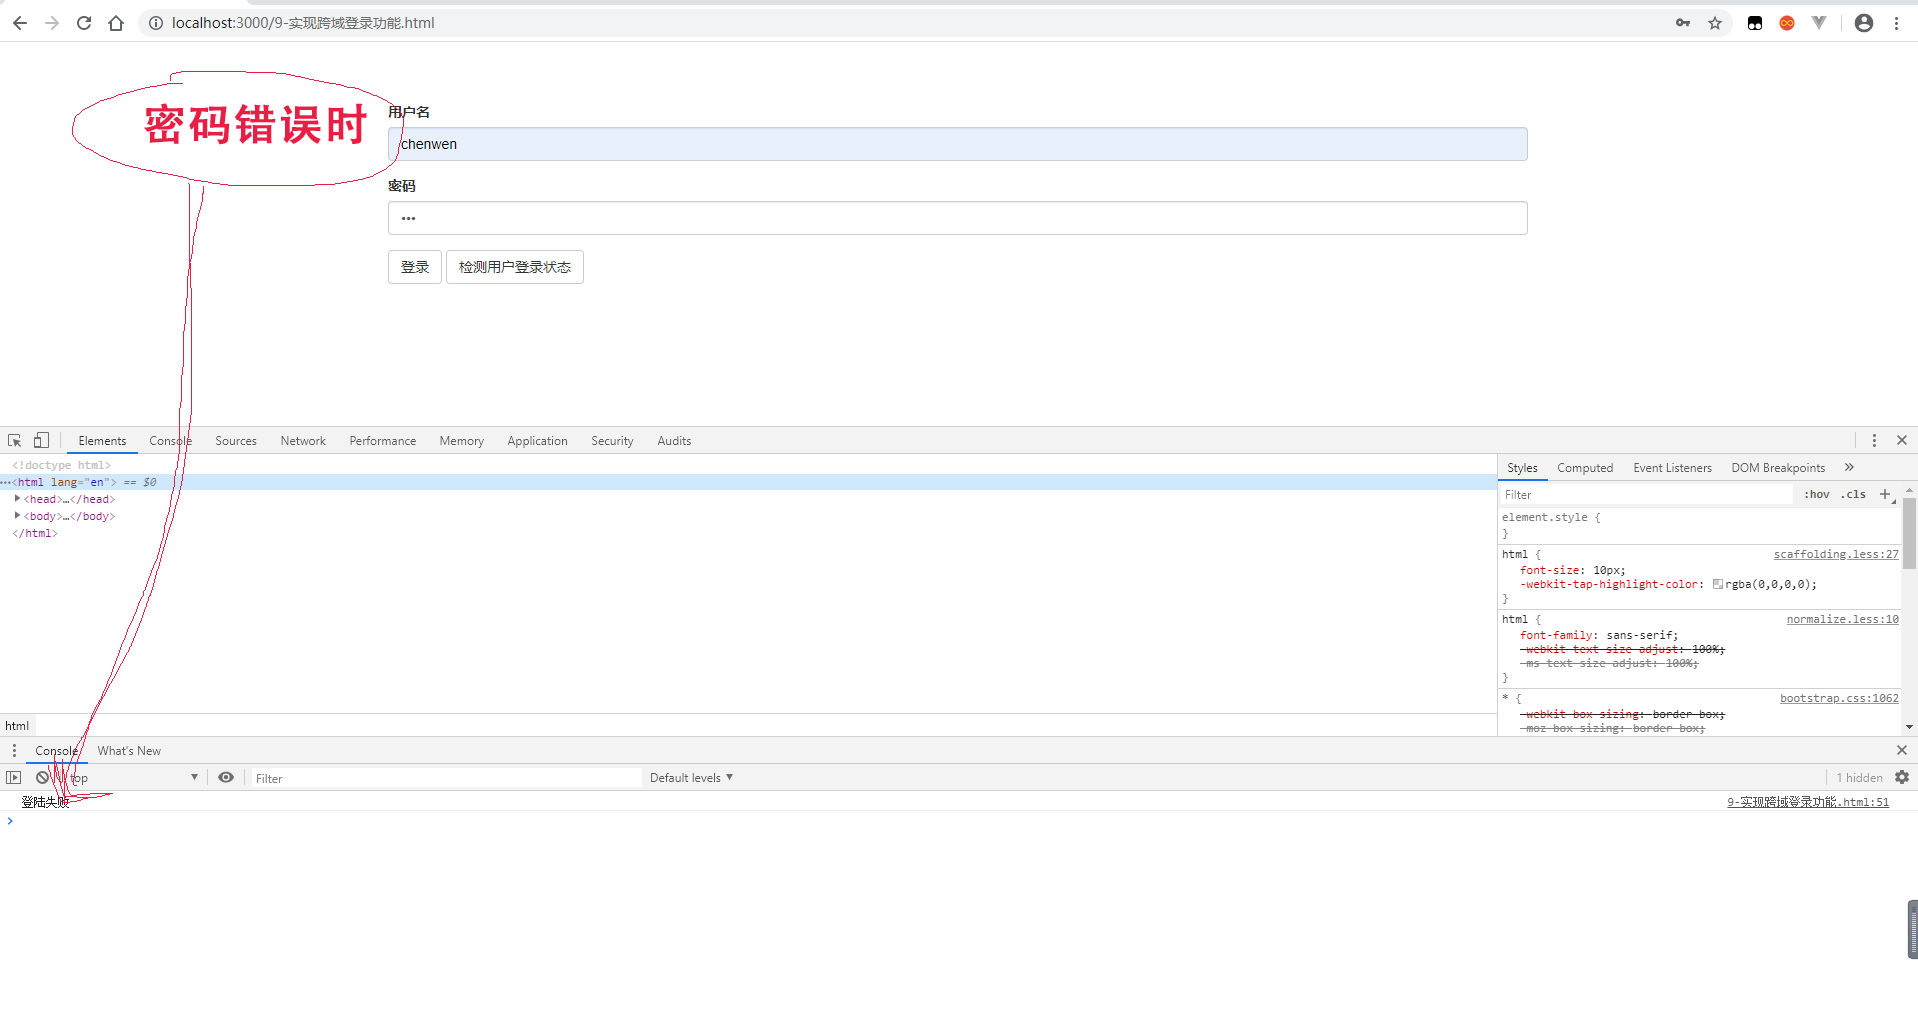This screenshot has height=1011, width=1918.
Task: Open the bootstrap.css:1062 source link
Action: pos(1839,698)
